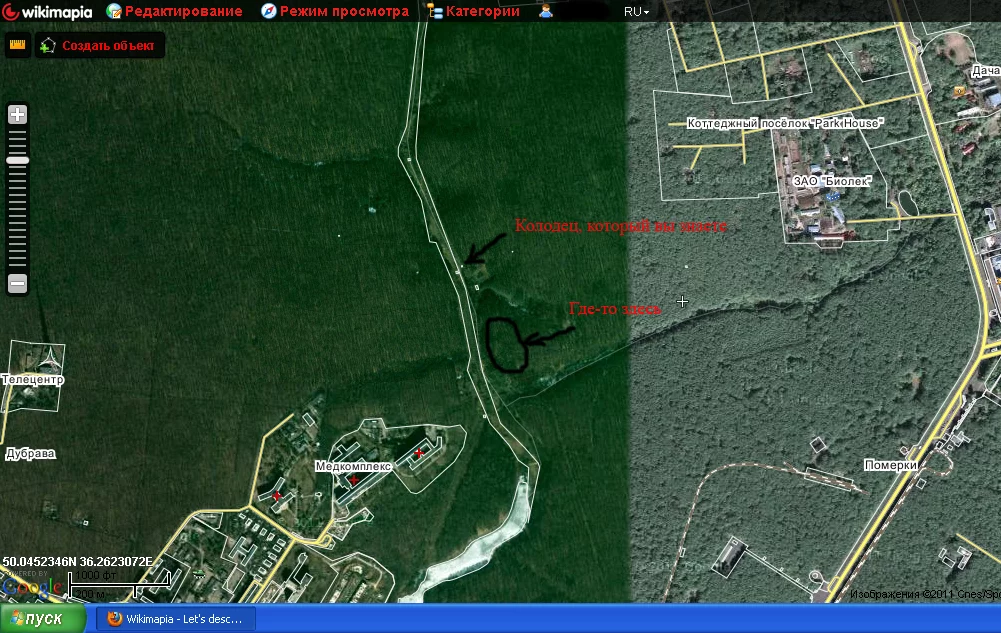The height and width of the screenshot is (633, 1001).
Task: Click the Google logo on the map
Action: (x=32, y=587)
